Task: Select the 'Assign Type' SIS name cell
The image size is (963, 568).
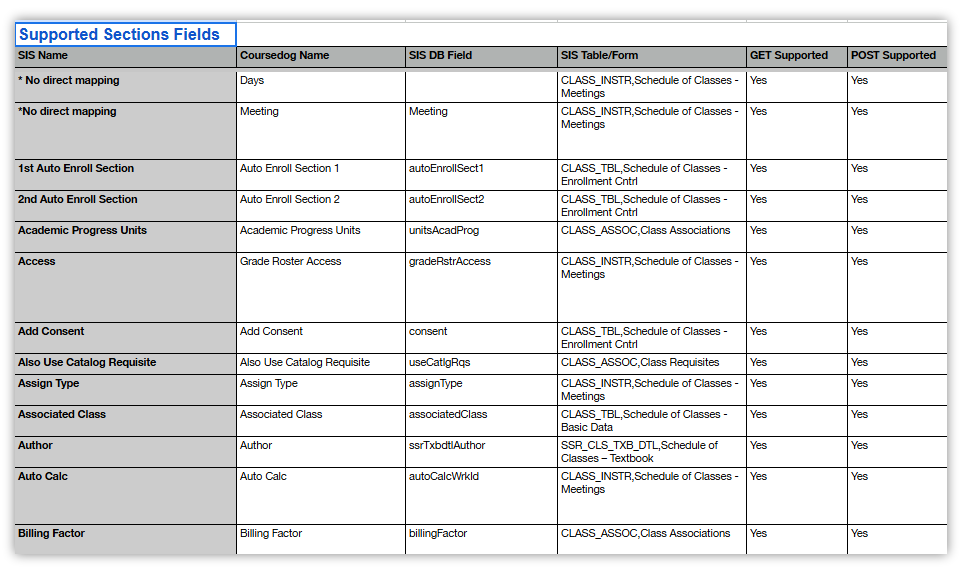Action: click(x=125, y=389)
